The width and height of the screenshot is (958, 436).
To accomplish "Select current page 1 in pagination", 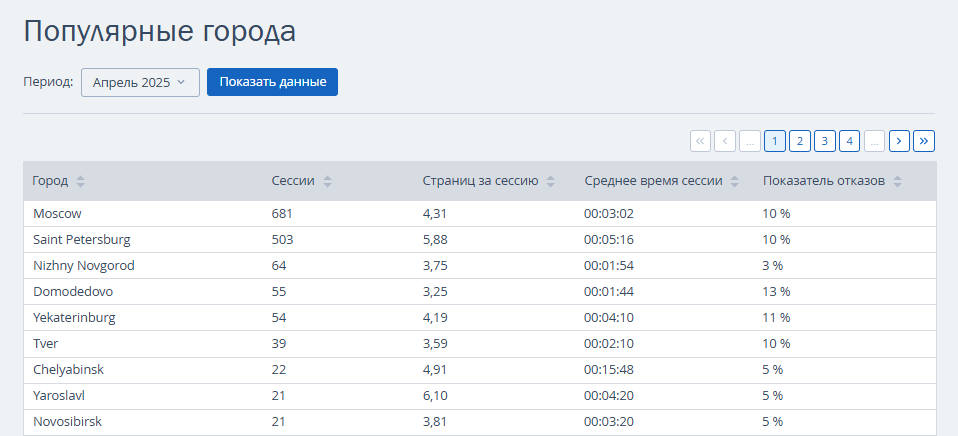I will 775,141.
